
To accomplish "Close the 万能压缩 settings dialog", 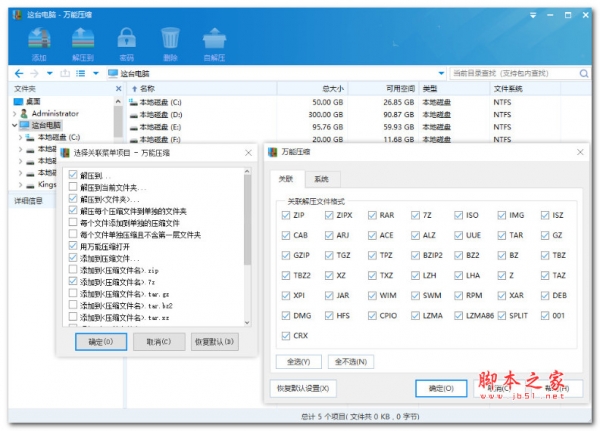I will tap(580, 152).
